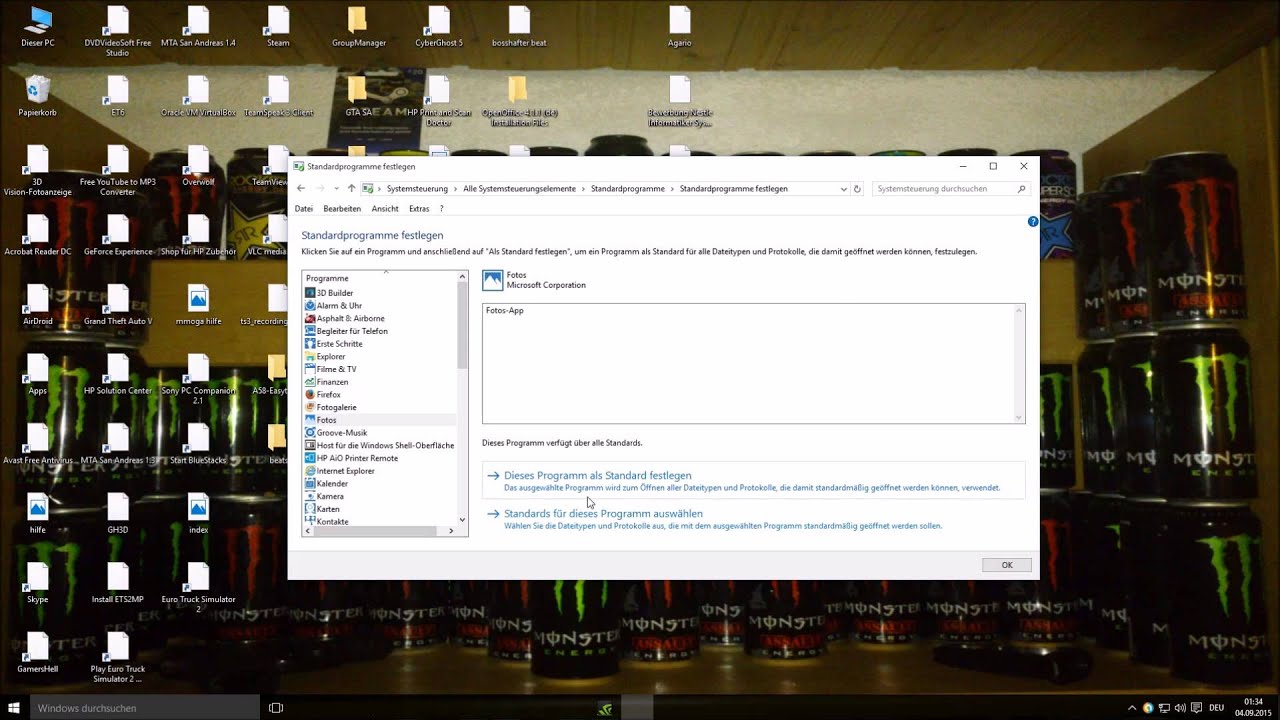1280x720 pixels.
Task: Expand the hidden system tray icons
Action: [1132, 708]
